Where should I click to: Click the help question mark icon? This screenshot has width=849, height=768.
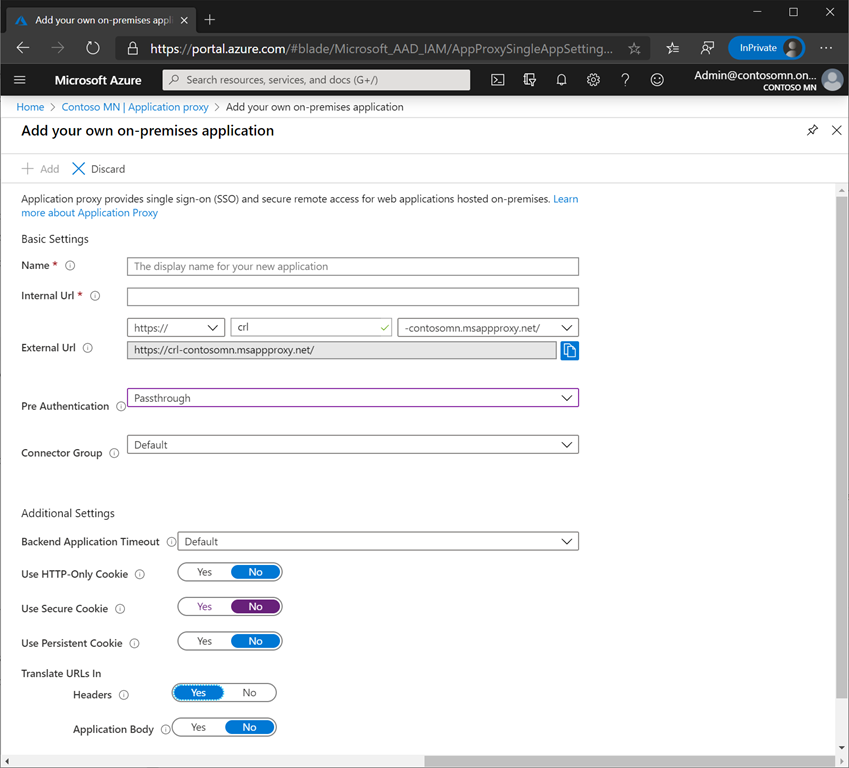(625, 80)
